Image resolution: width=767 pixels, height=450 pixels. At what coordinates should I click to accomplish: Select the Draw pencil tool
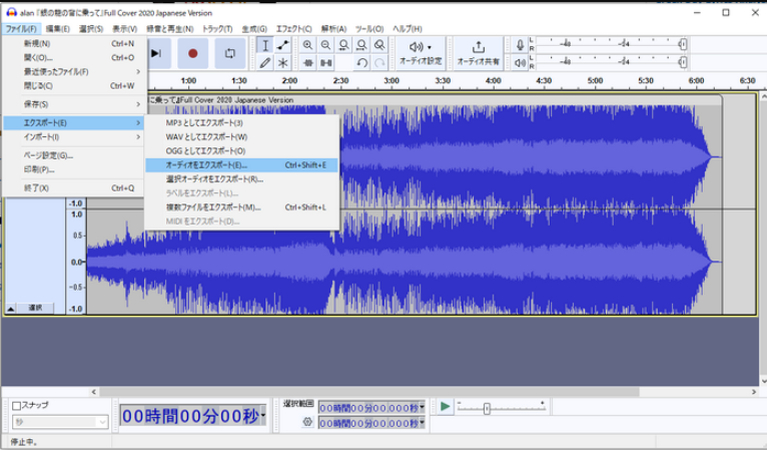[x=265, y=63]
